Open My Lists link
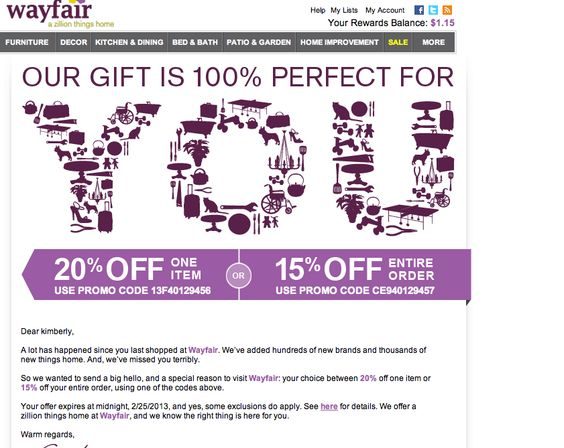 [344, 10]
